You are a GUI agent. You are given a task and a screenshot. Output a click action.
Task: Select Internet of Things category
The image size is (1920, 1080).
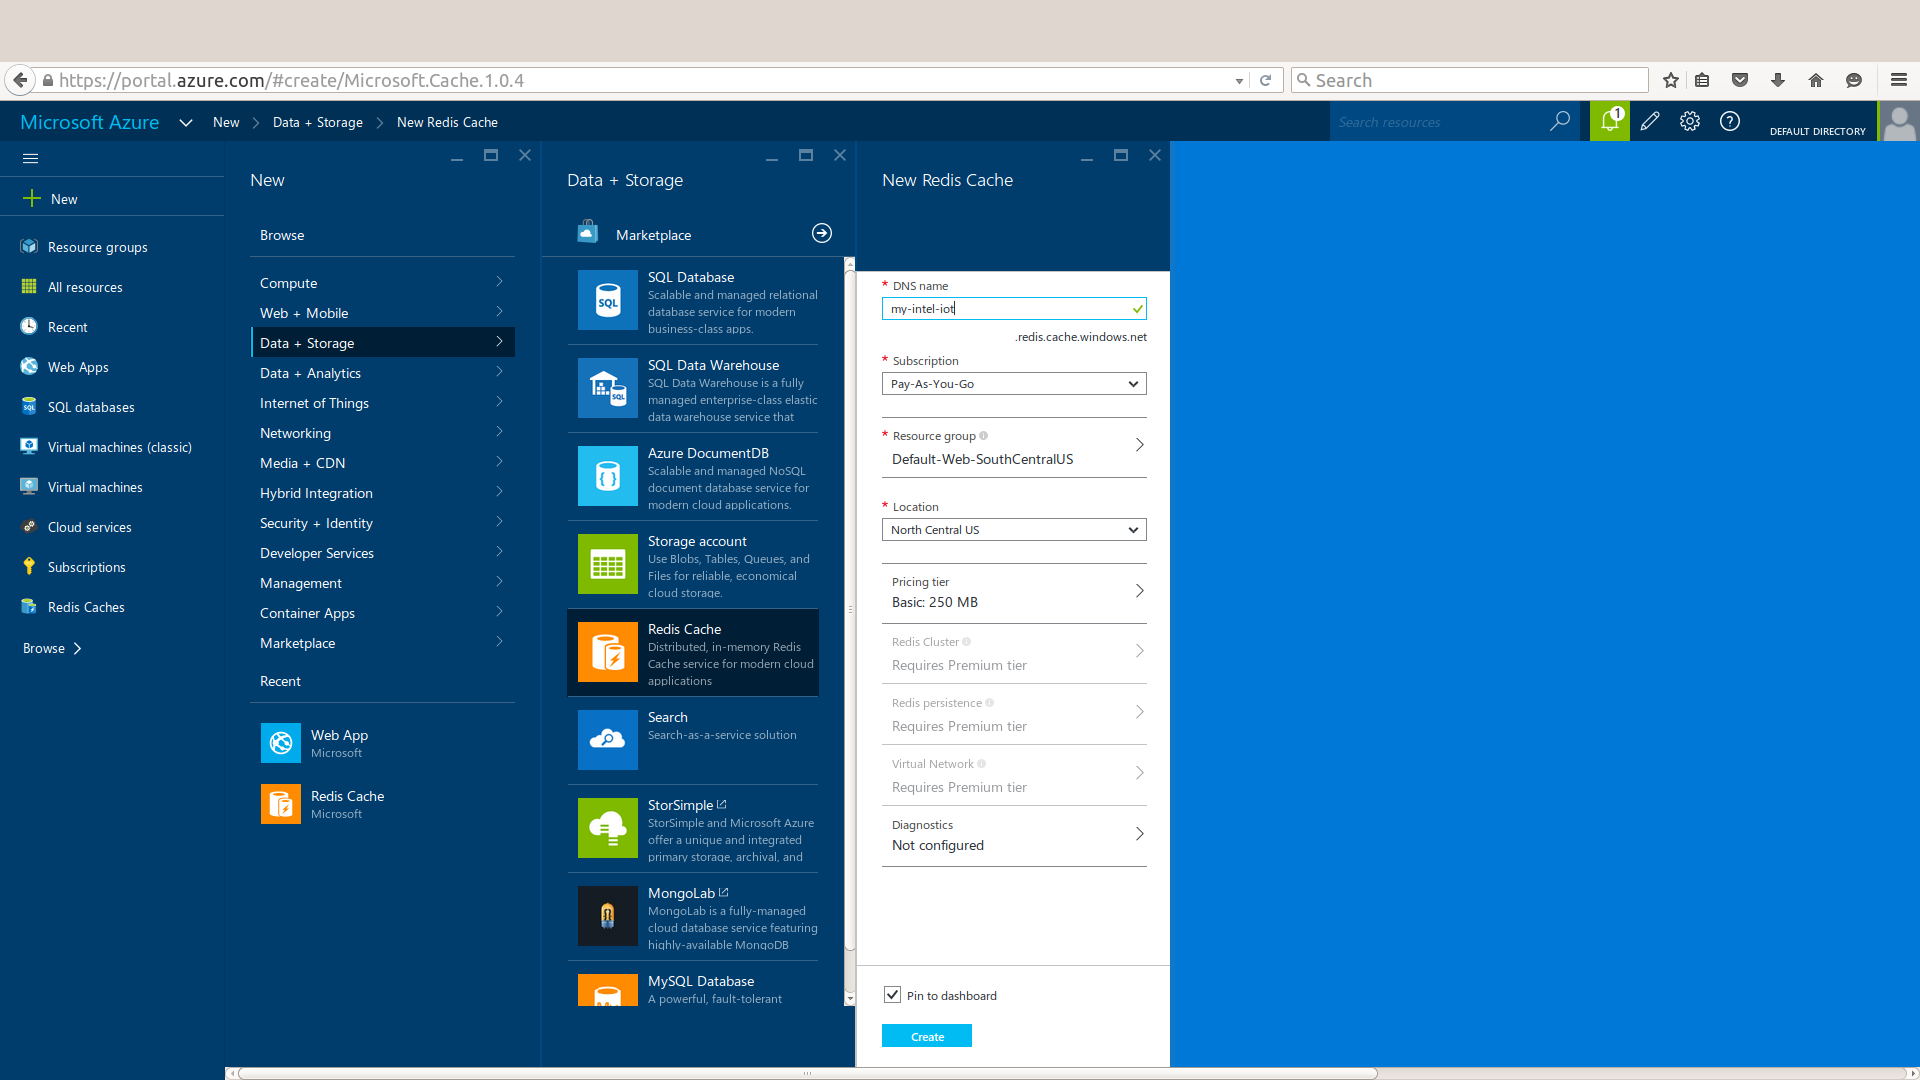[314, 403]
